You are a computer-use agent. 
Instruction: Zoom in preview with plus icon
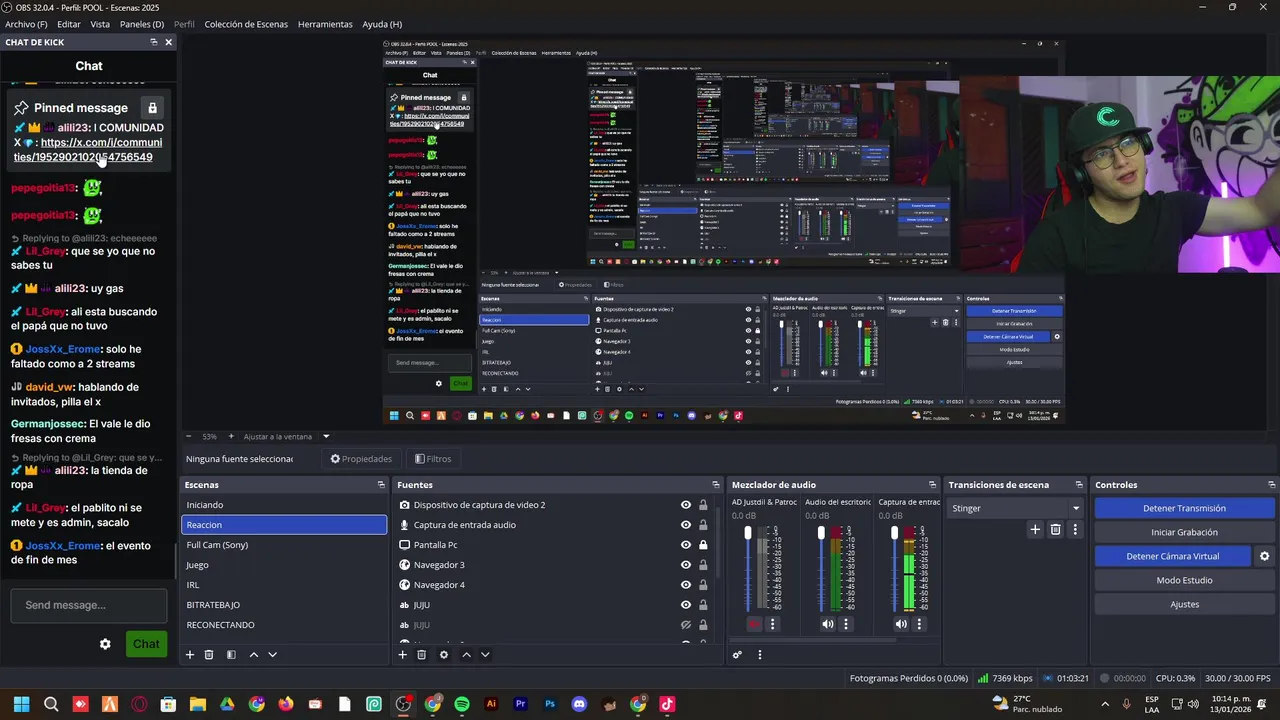pos(231,436)
